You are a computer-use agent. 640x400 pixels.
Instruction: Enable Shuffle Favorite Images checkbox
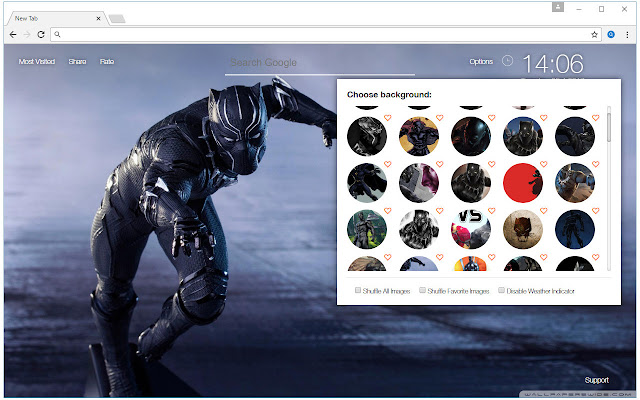pos(422,290)
